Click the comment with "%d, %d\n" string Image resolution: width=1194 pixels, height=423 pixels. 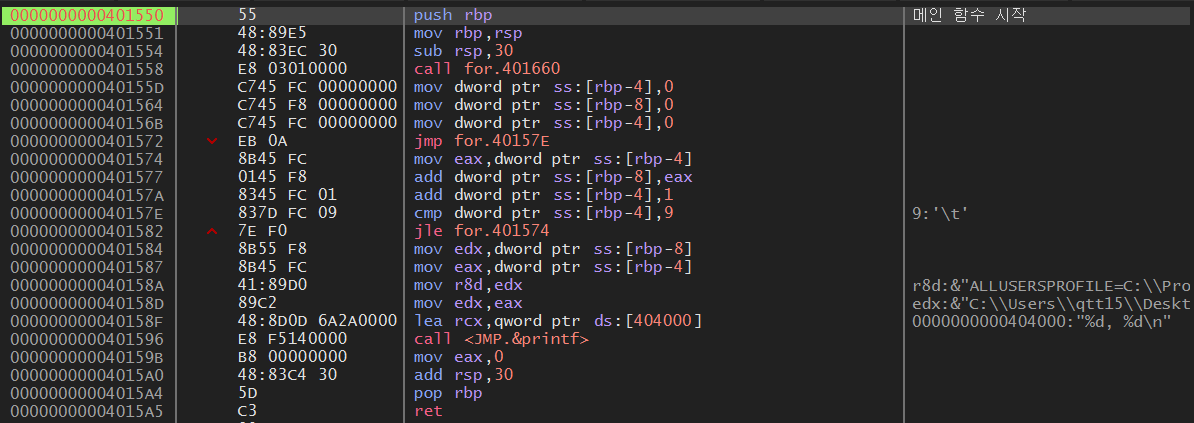(1041, 321)
